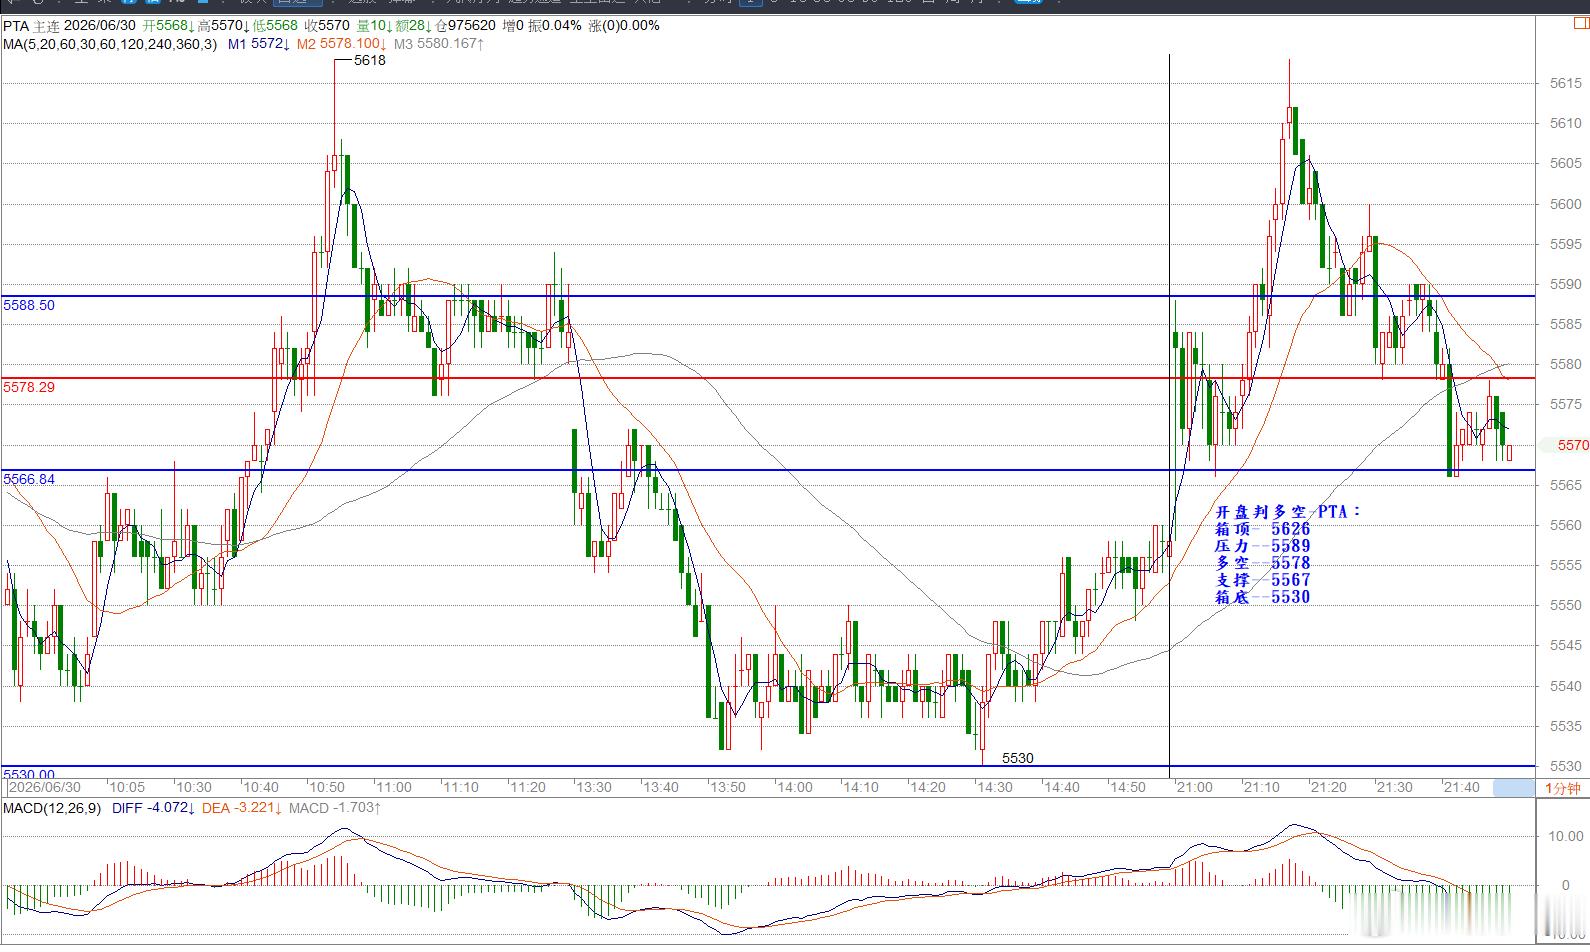
Task: Click the 多空 5578 annotation line
Action: point(1262,563)
